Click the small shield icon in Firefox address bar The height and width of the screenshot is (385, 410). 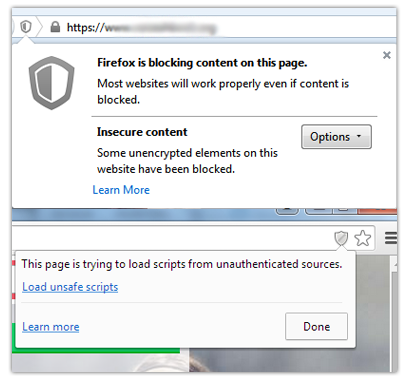coord(26,26)
